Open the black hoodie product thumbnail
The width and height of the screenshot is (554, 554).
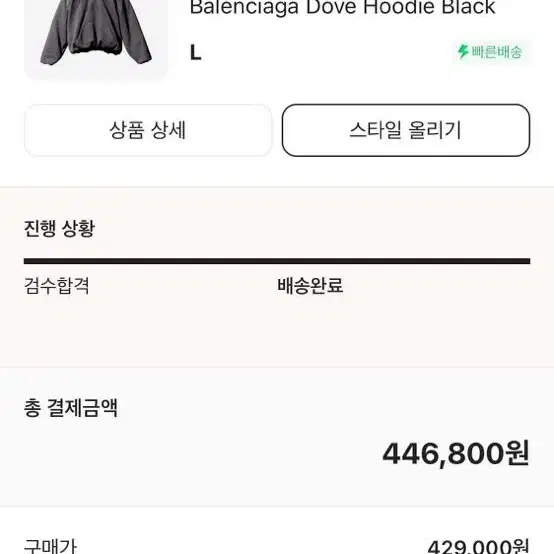tap(96, 40)
